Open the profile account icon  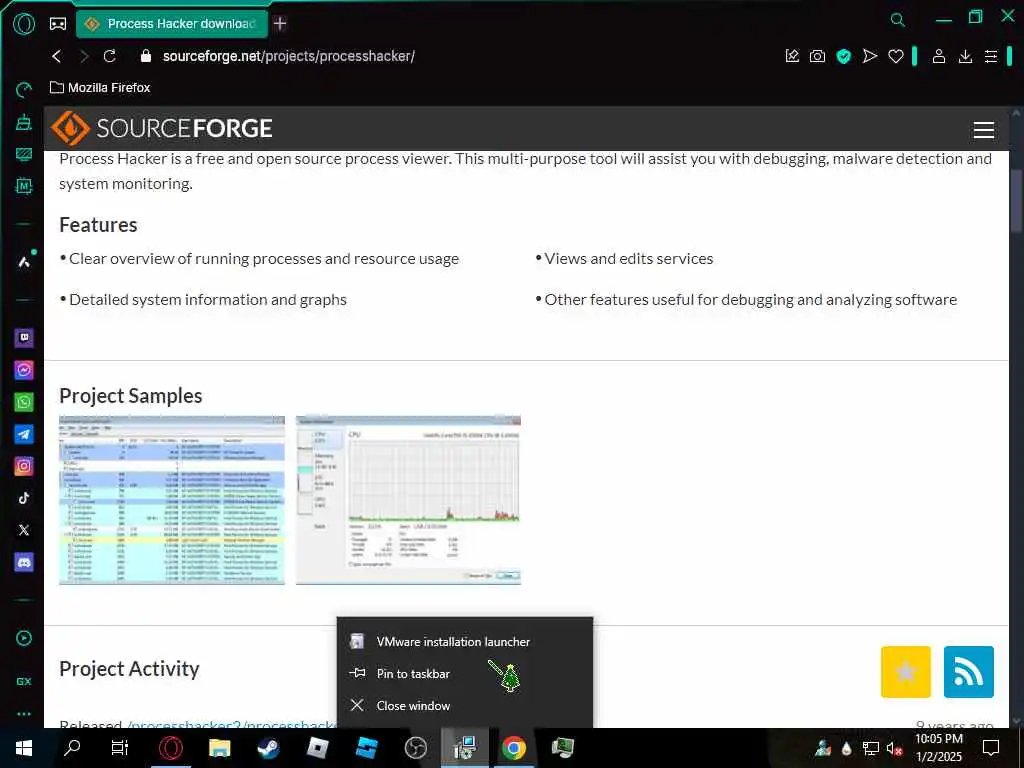point(938,56)
